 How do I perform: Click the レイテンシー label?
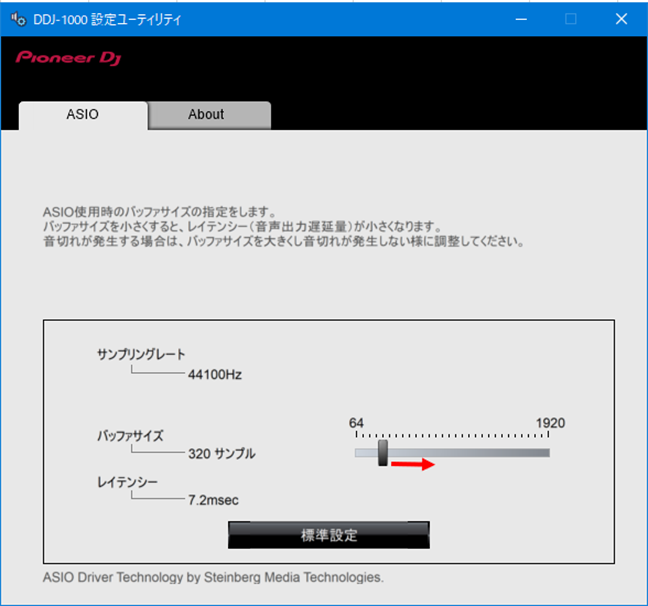[127, 482]
